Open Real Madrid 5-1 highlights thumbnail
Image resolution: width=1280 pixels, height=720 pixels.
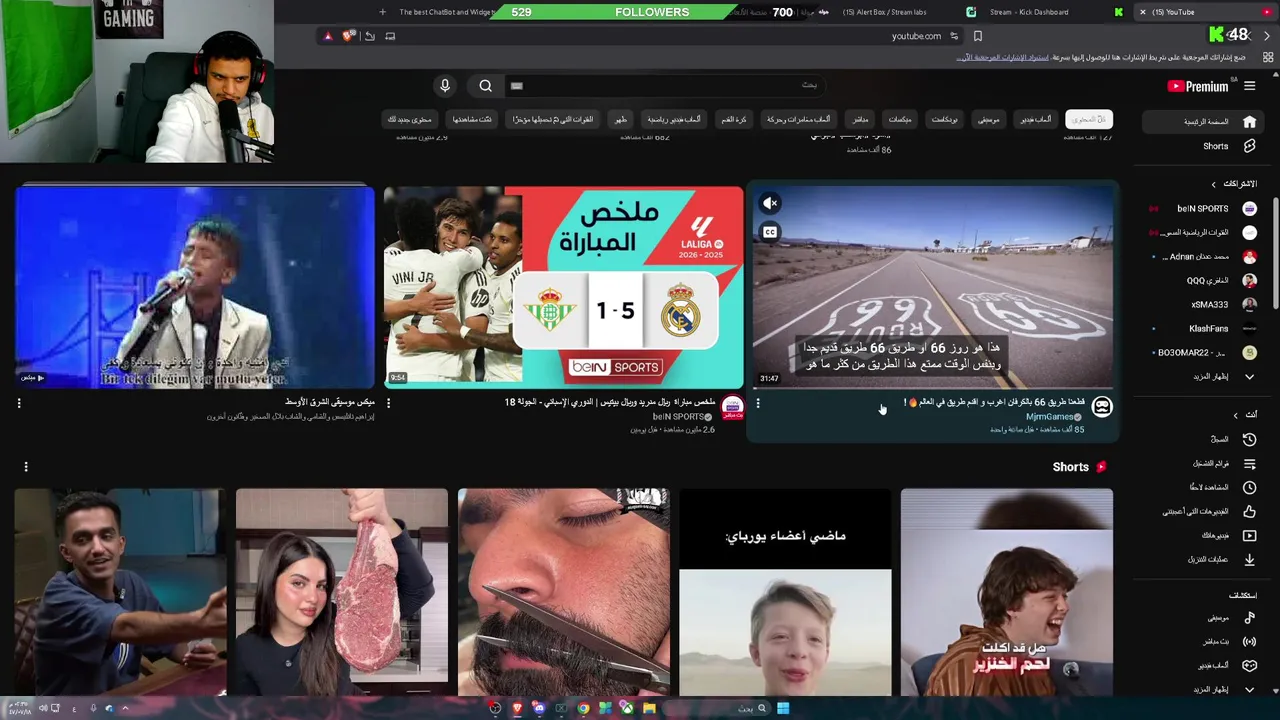[564, 287]
